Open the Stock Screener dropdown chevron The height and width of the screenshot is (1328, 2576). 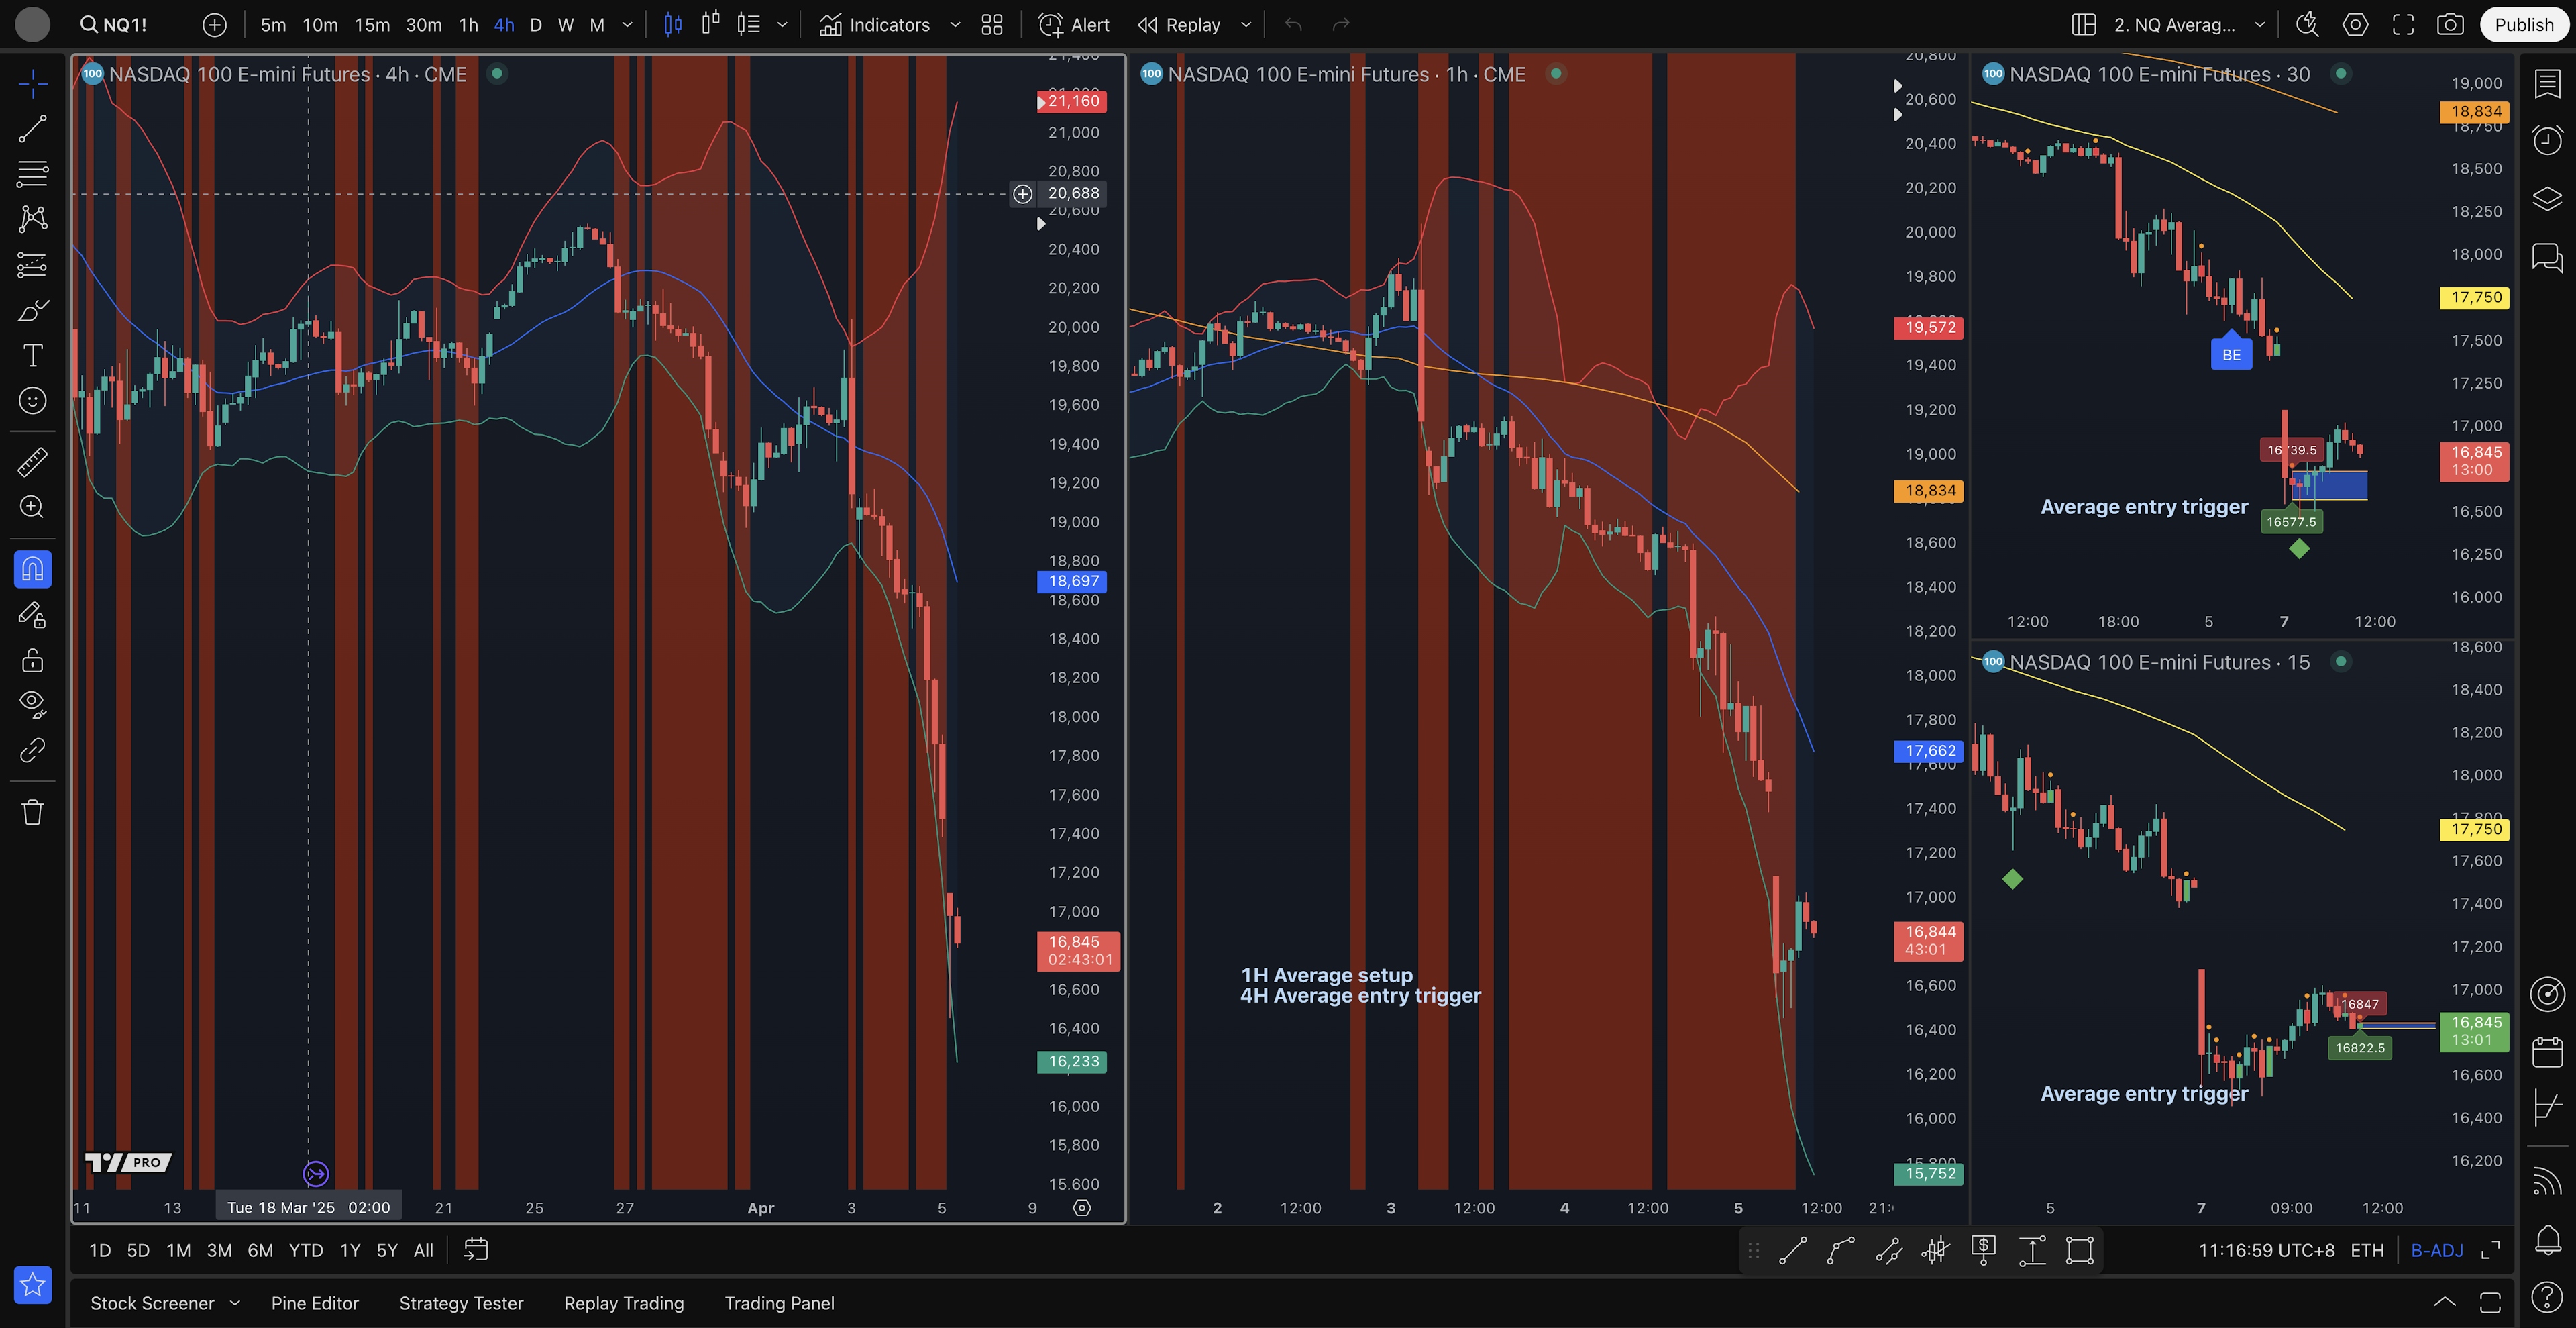pyautogui.click(x=235, y=1303)
